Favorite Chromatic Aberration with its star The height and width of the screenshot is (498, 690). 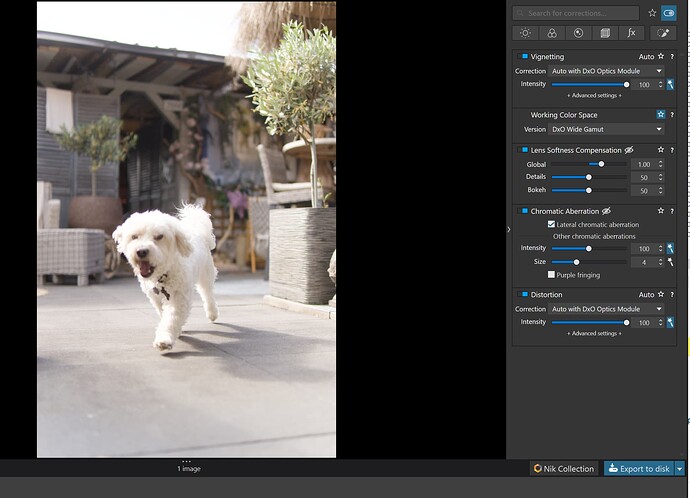661,211
